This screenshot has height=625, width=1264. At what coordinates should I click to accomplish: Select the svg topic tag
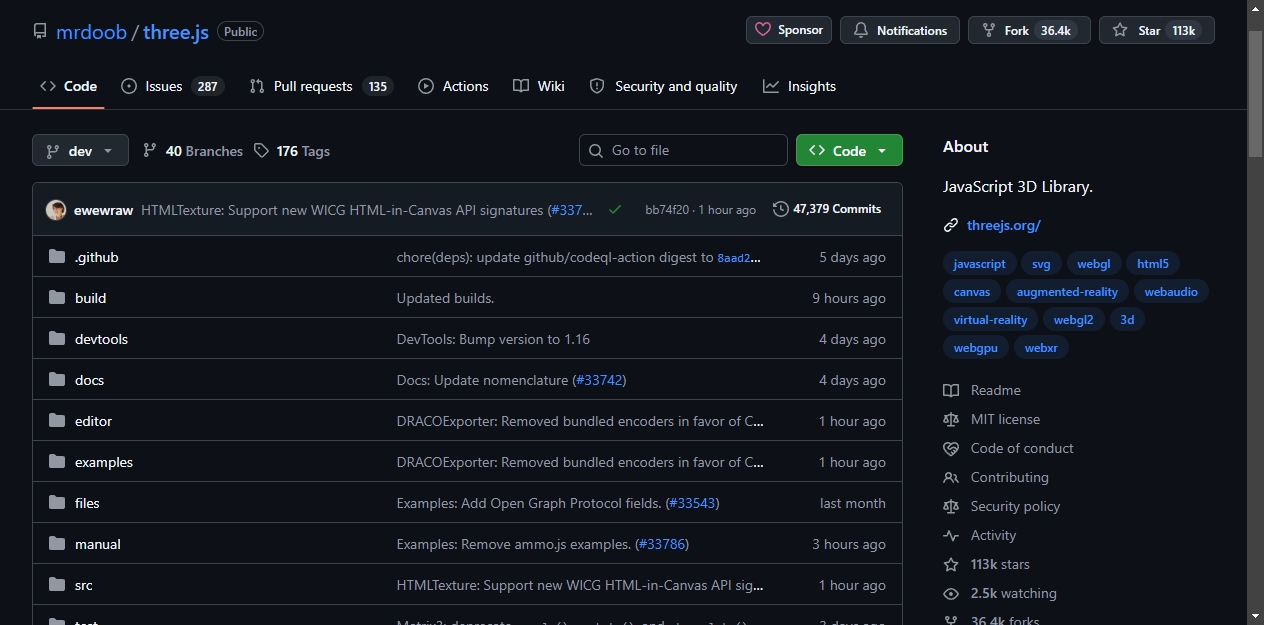(1041, 264)
